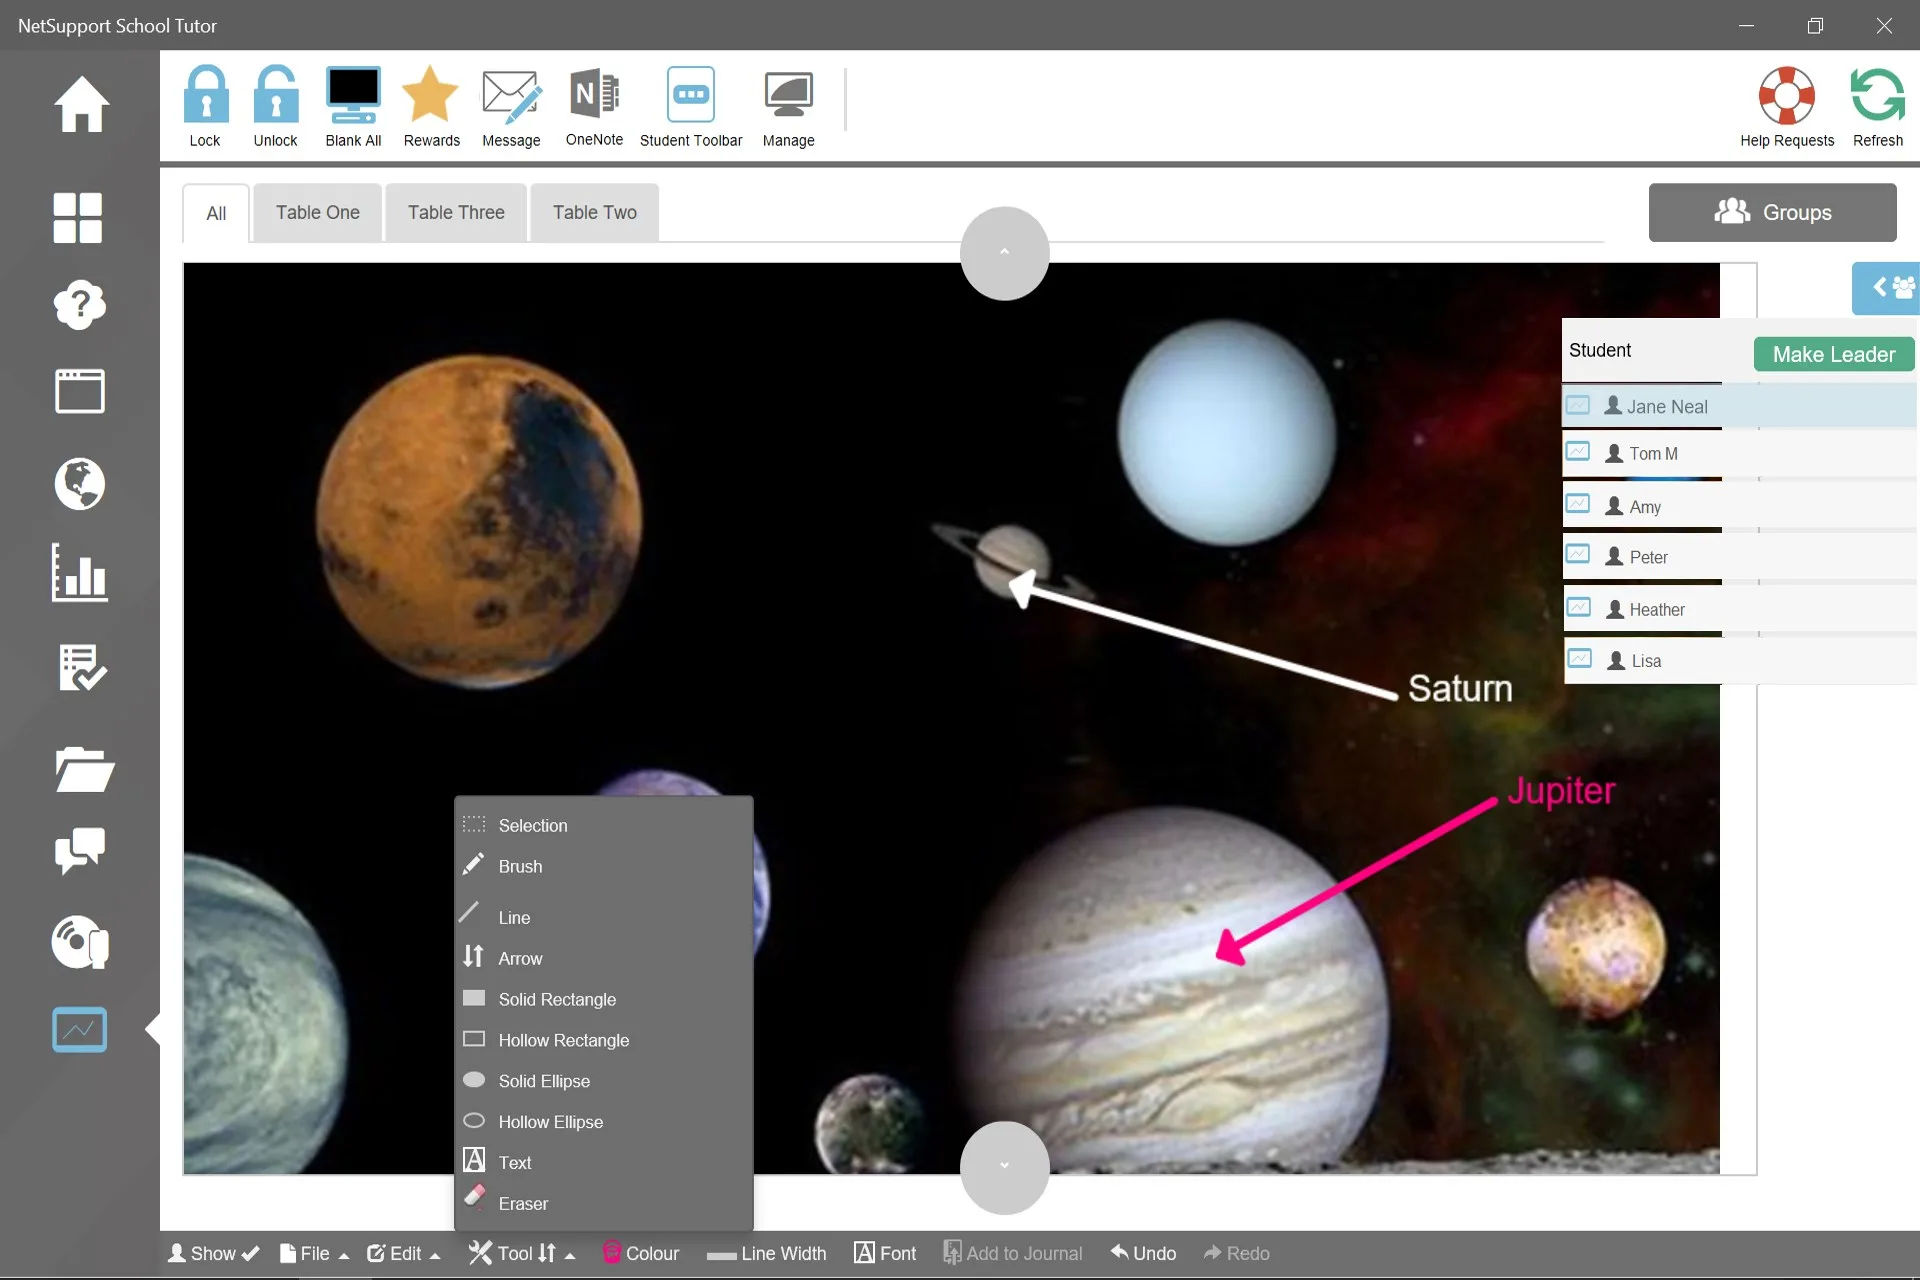The width and height of the screenshot is (1920, 1280).
Task: Open the audio headphones sidebar icon
Action: 79,942
